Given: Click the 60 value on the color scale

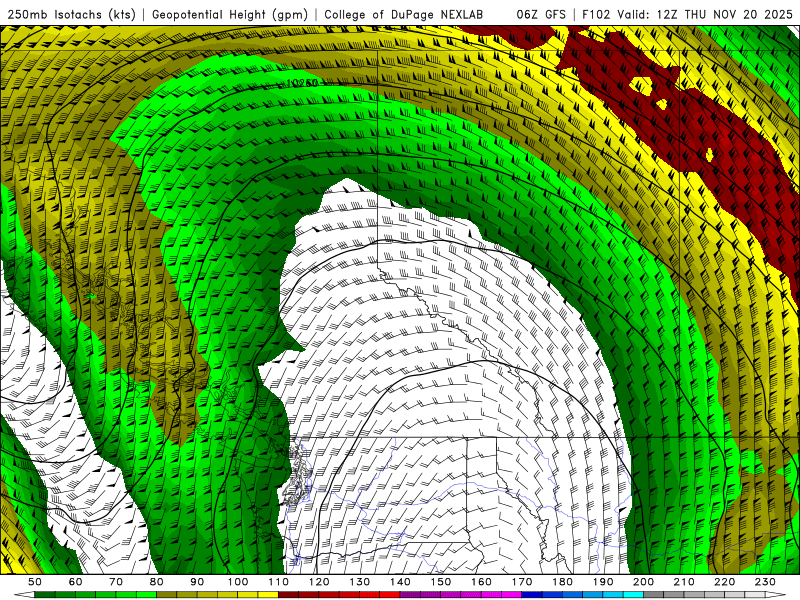Looking at the screenshot, I should [76, 582].
